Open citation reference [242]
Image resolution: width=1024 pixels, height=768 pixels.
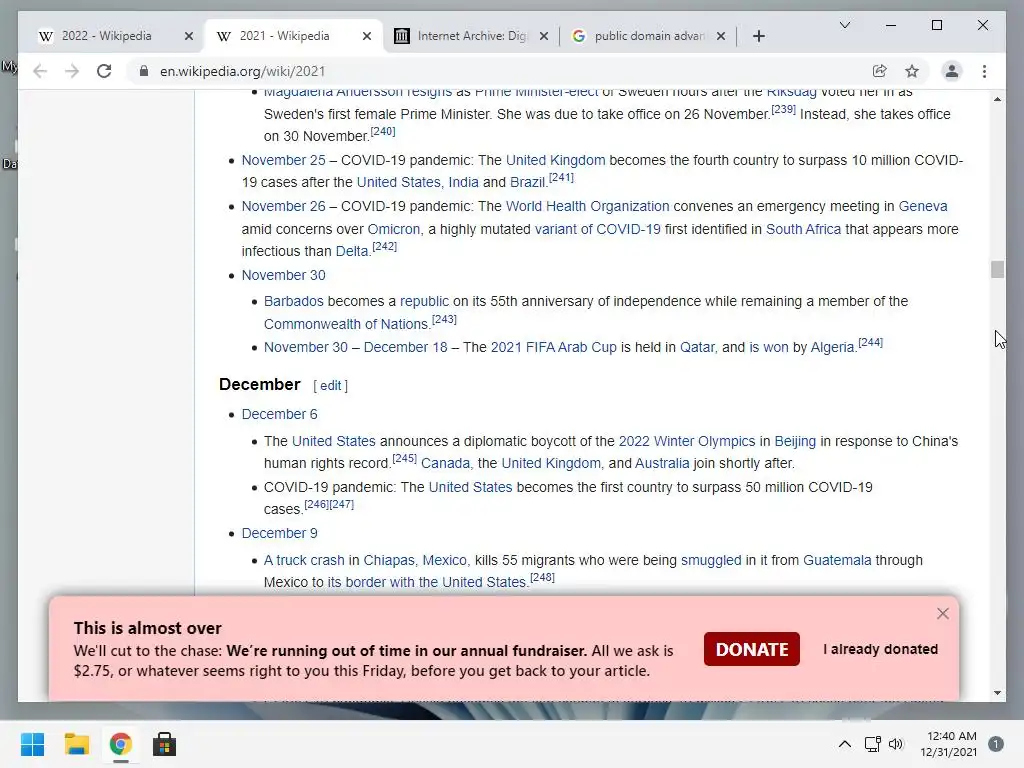pyautogui.click(x=385, y=246)
